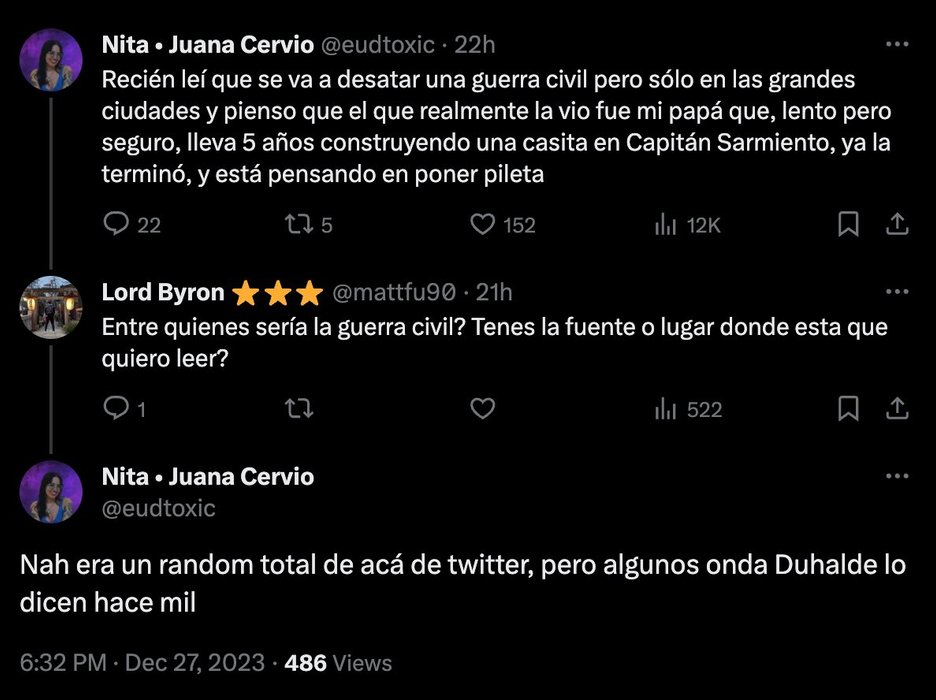
Task: Bookmark Lord Byron's reply
Action: click(x=848, y=409)
